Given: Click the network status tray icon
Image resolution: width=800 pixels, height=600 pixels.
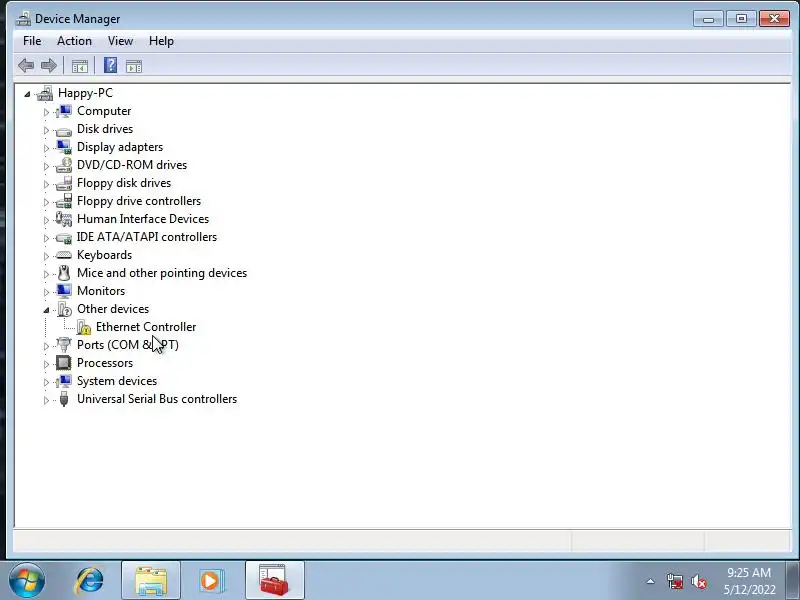Looking at the screenshot, I should 675,581.
